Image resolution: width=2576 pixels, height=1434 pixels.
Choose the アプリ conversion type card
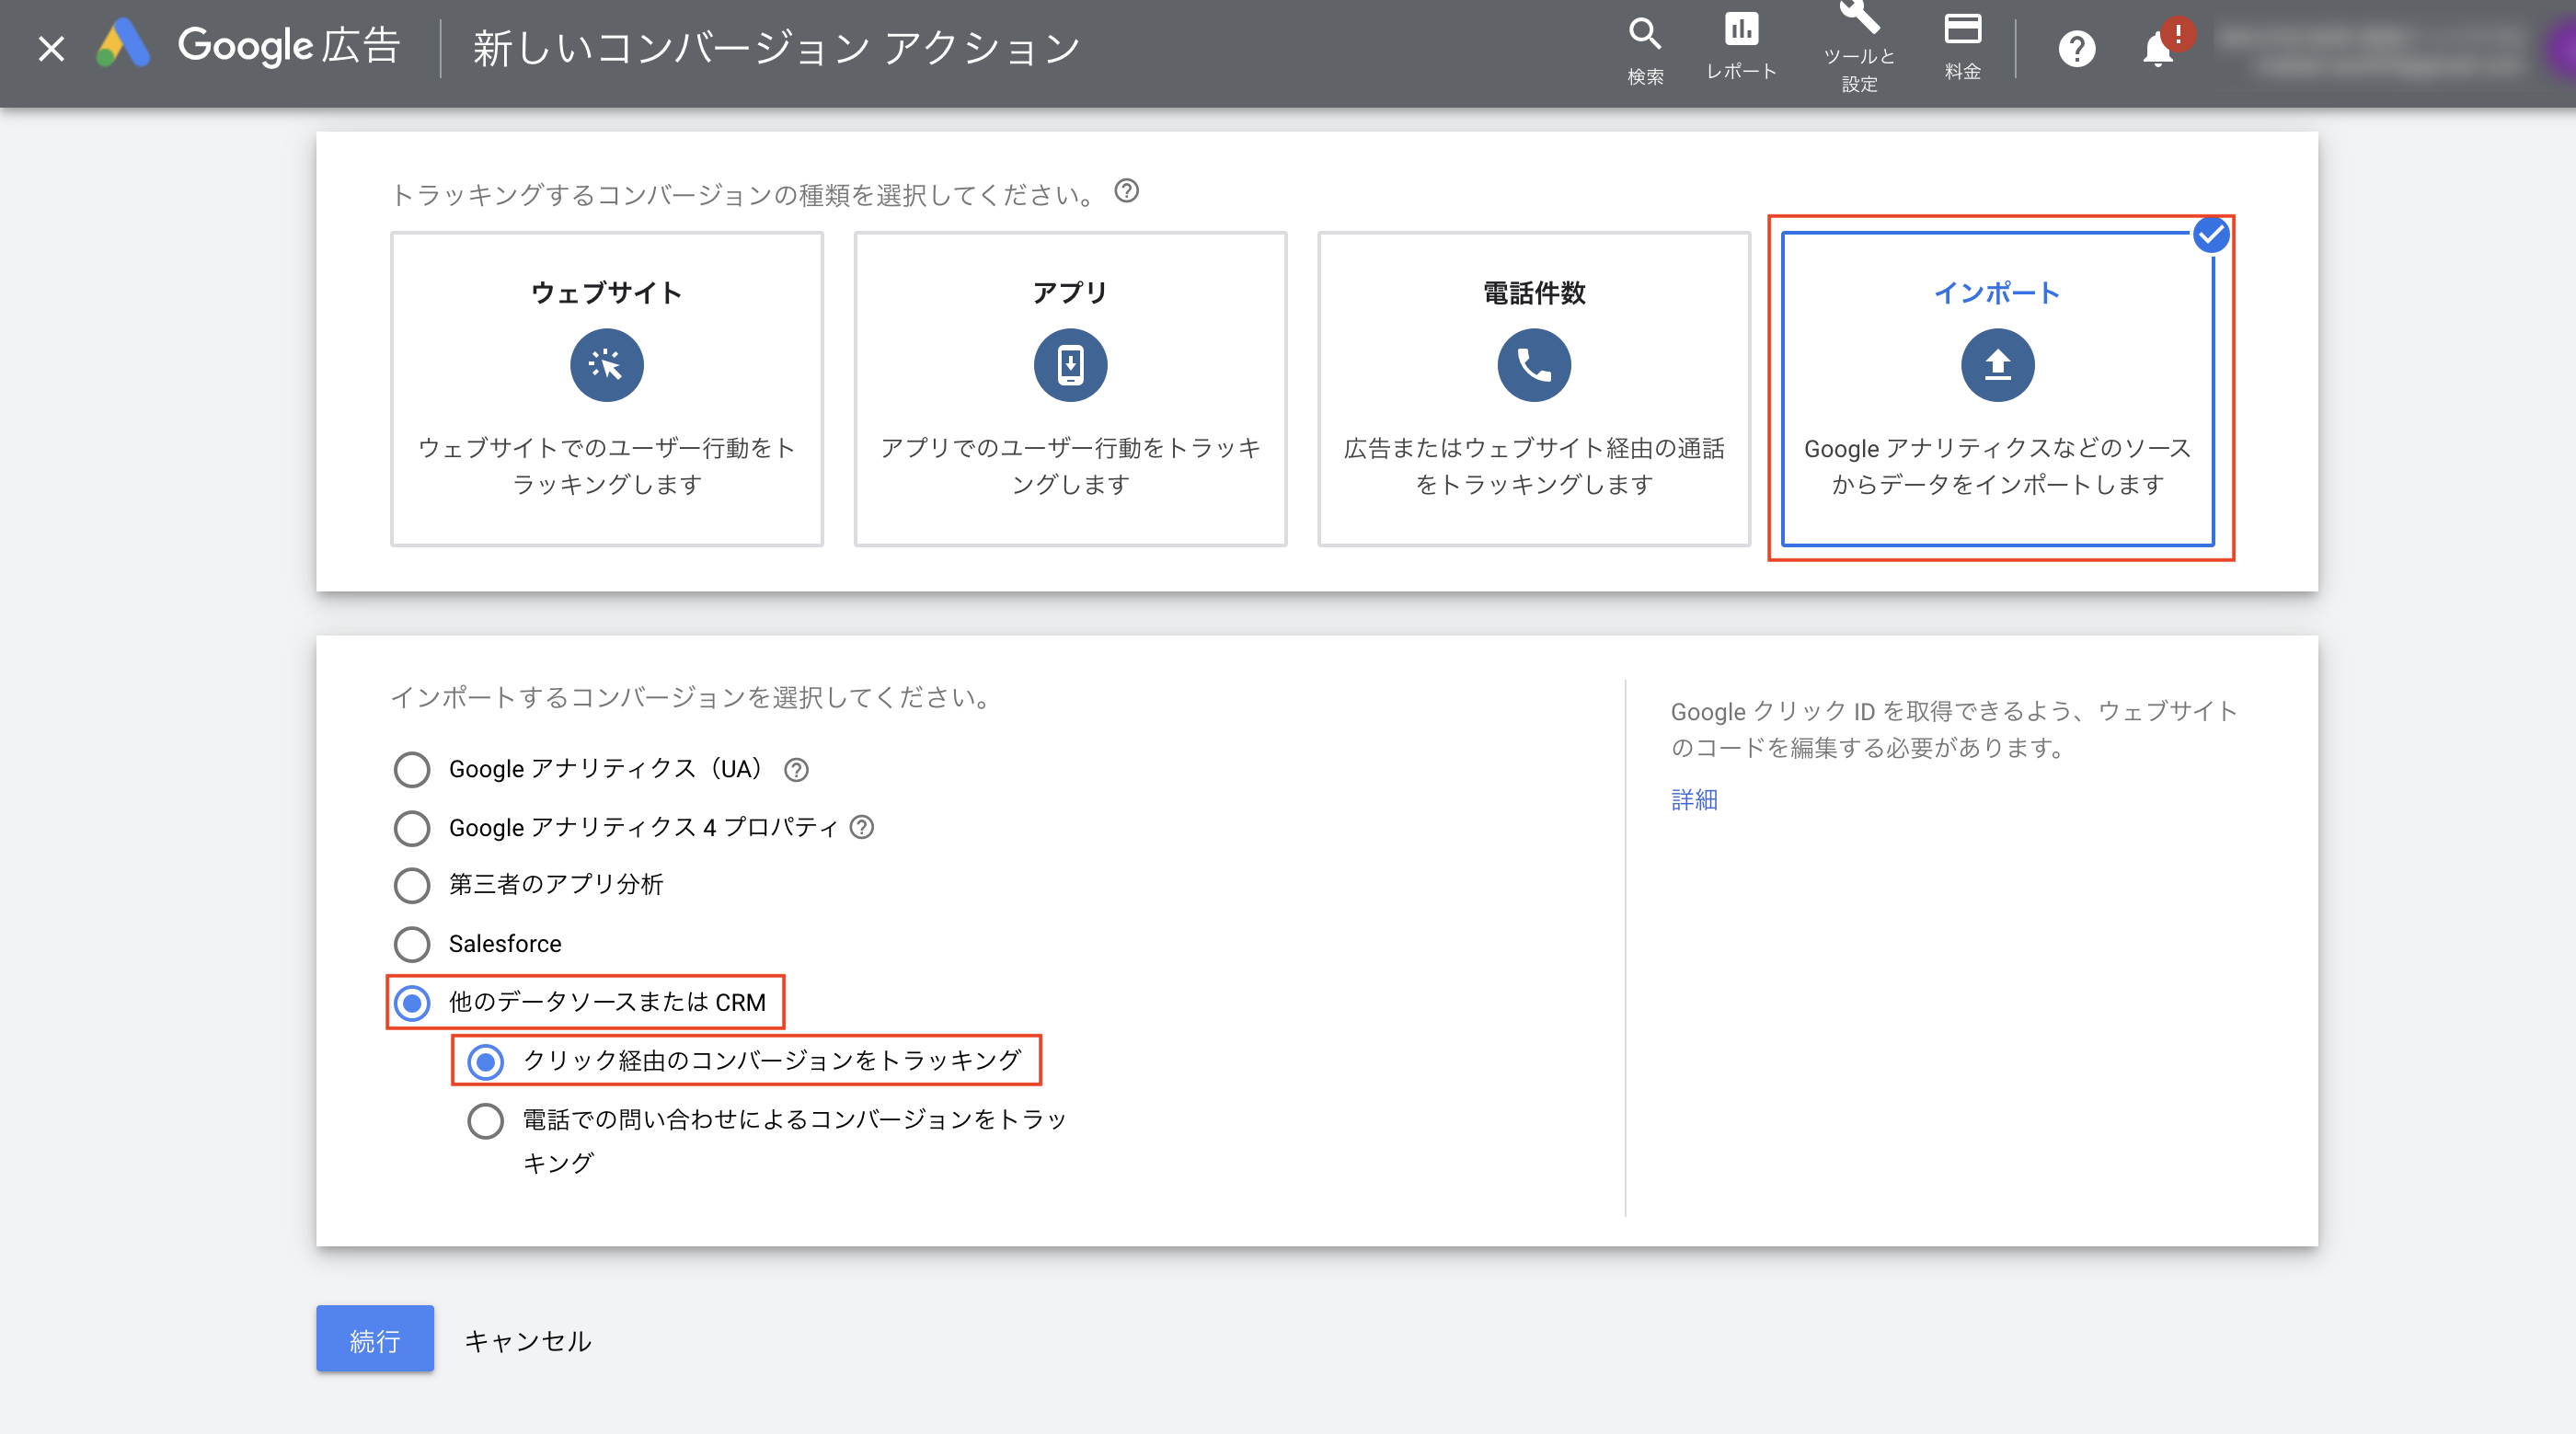coord(1070,389)
